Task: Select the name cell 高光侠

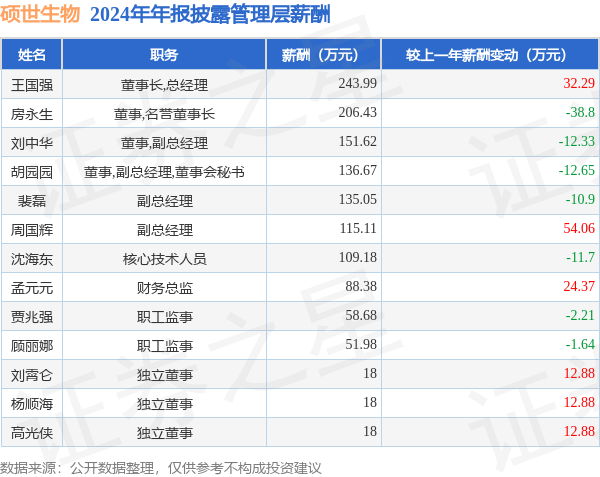Action: [x=32, y=434]
